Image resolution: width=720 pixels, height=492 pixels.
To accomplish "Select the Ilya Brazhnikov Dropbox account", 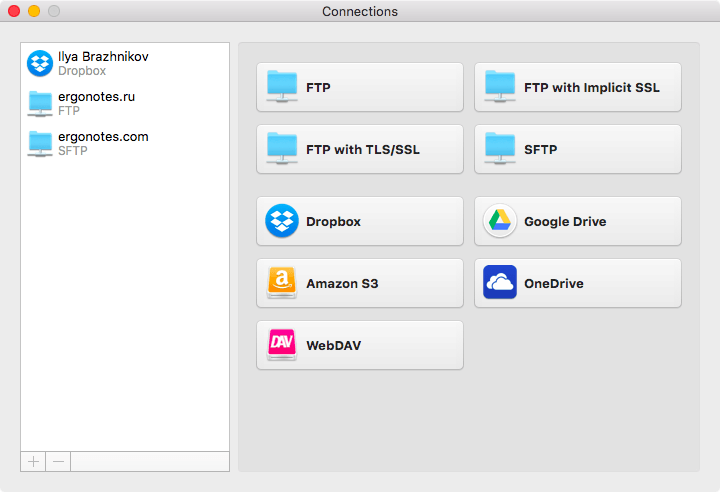I will click(x=125, y=63).
